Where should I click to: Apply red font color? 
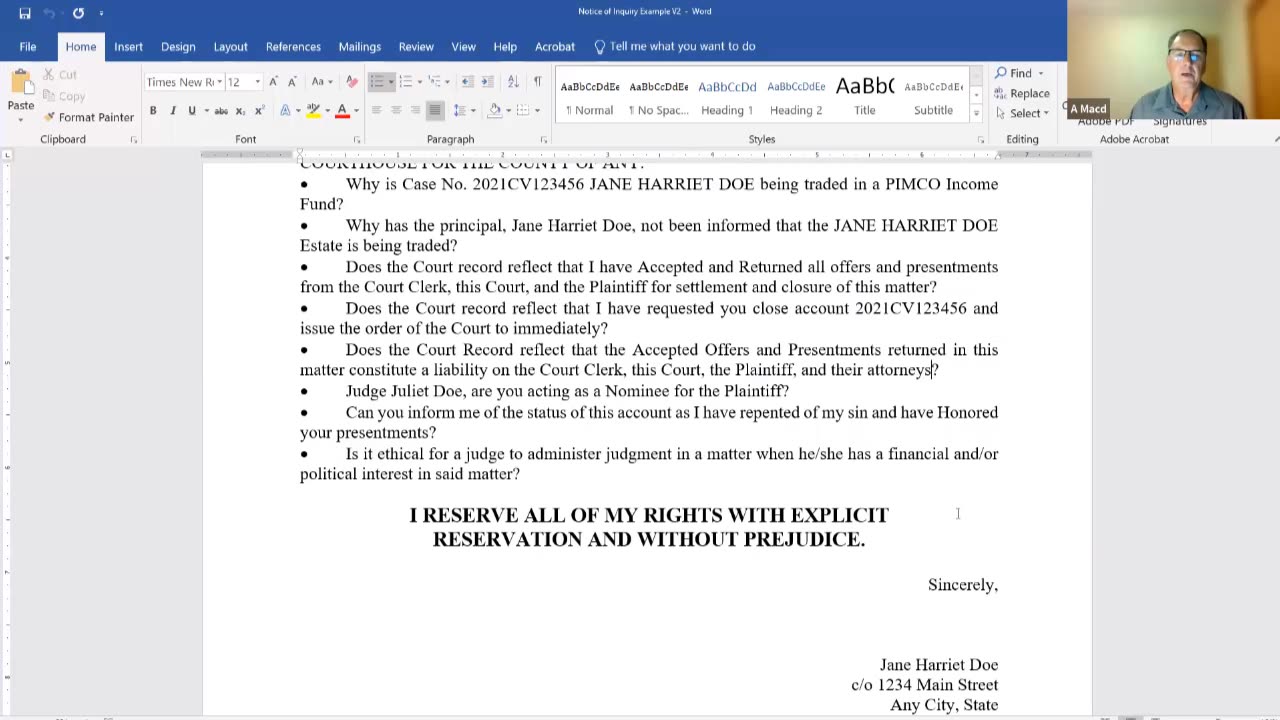tap(342, 110)
